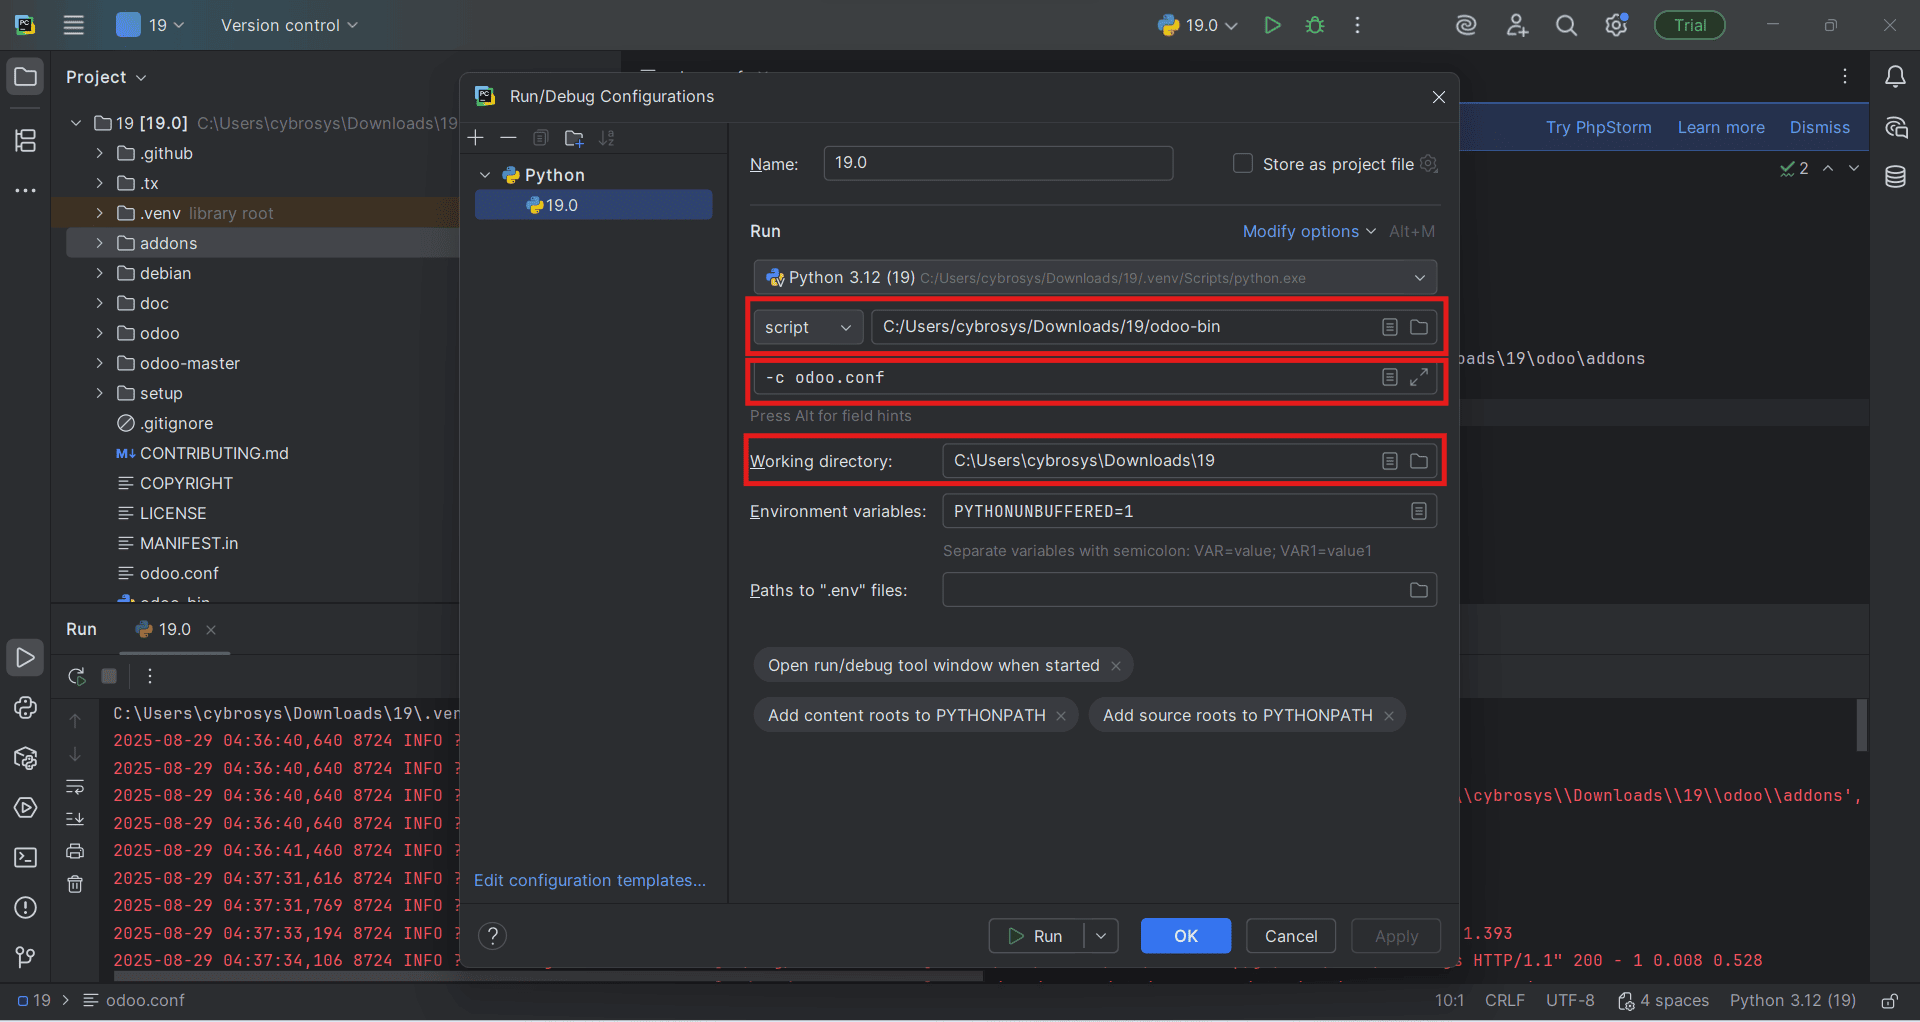Click Run button in dialog
This screenshot has height=1022, width=1920.
(x=1036, y=936)
